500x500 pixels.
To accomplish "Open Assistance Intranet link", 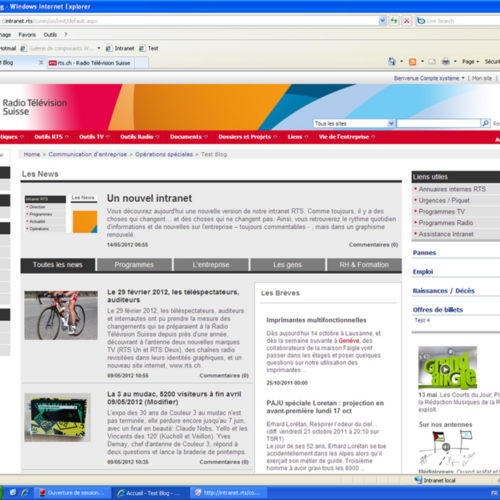I will pos(446,234).
